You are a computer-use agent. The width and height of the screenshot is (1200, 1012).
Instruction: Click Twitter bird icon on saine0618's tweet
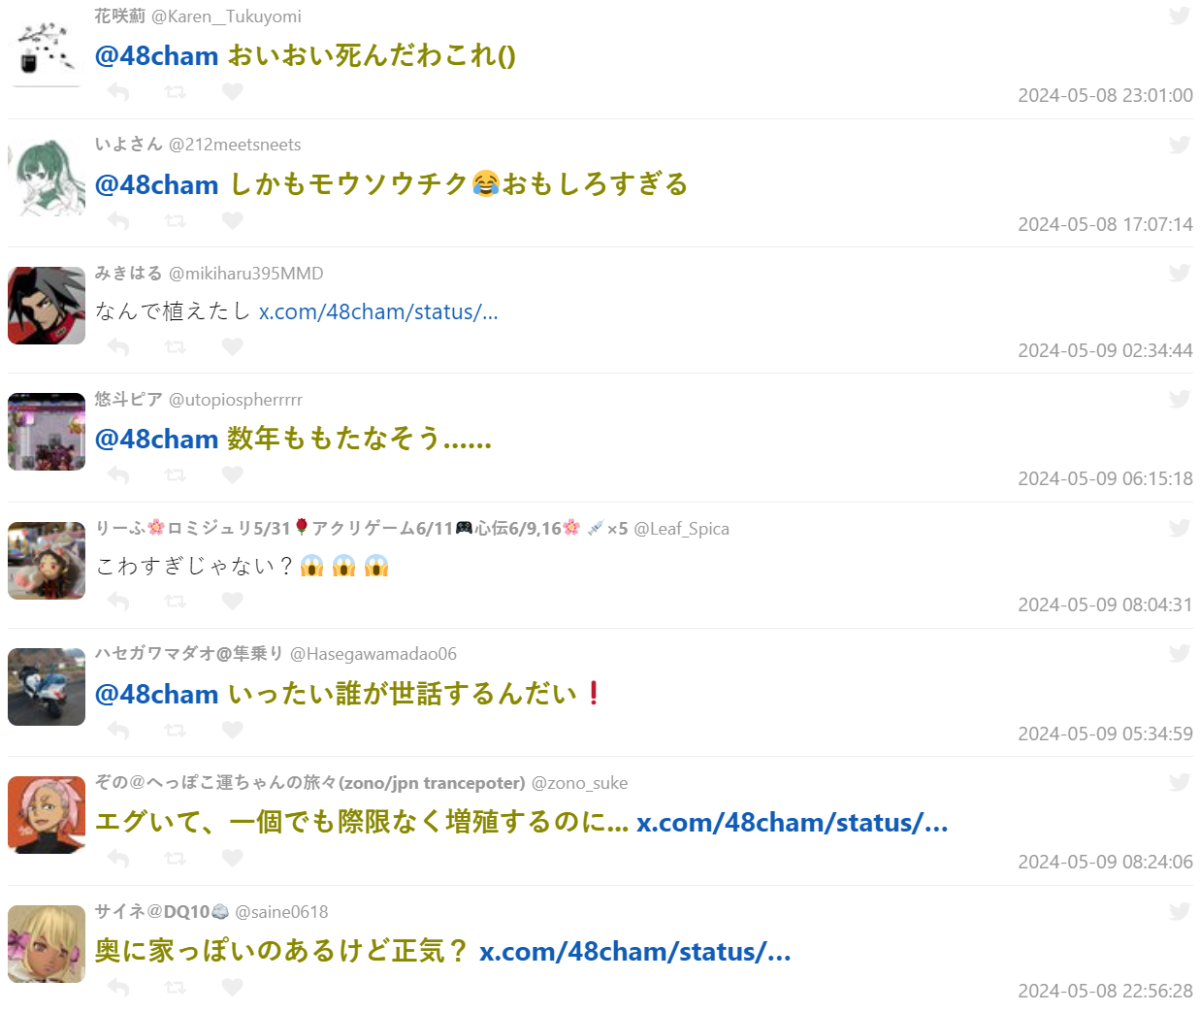1180,911
